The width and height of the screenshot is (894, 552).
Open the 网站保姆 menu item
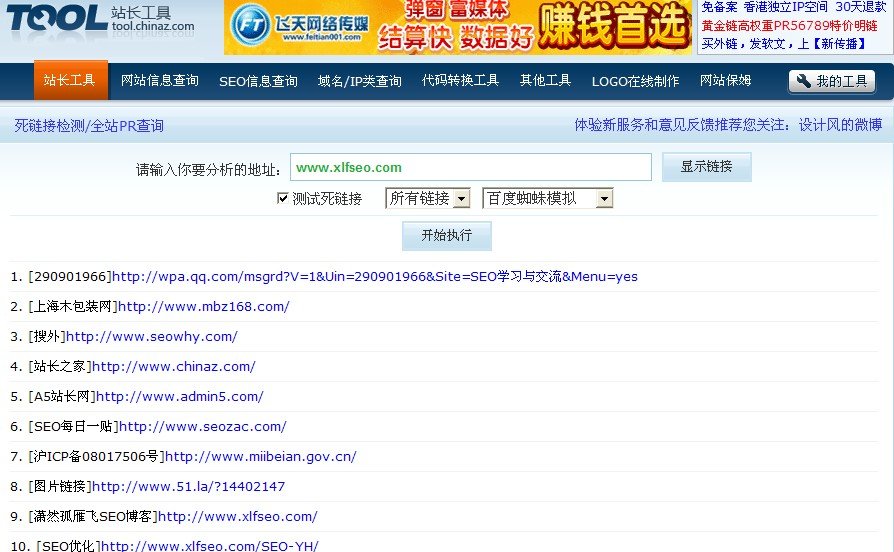click(726, 80)
